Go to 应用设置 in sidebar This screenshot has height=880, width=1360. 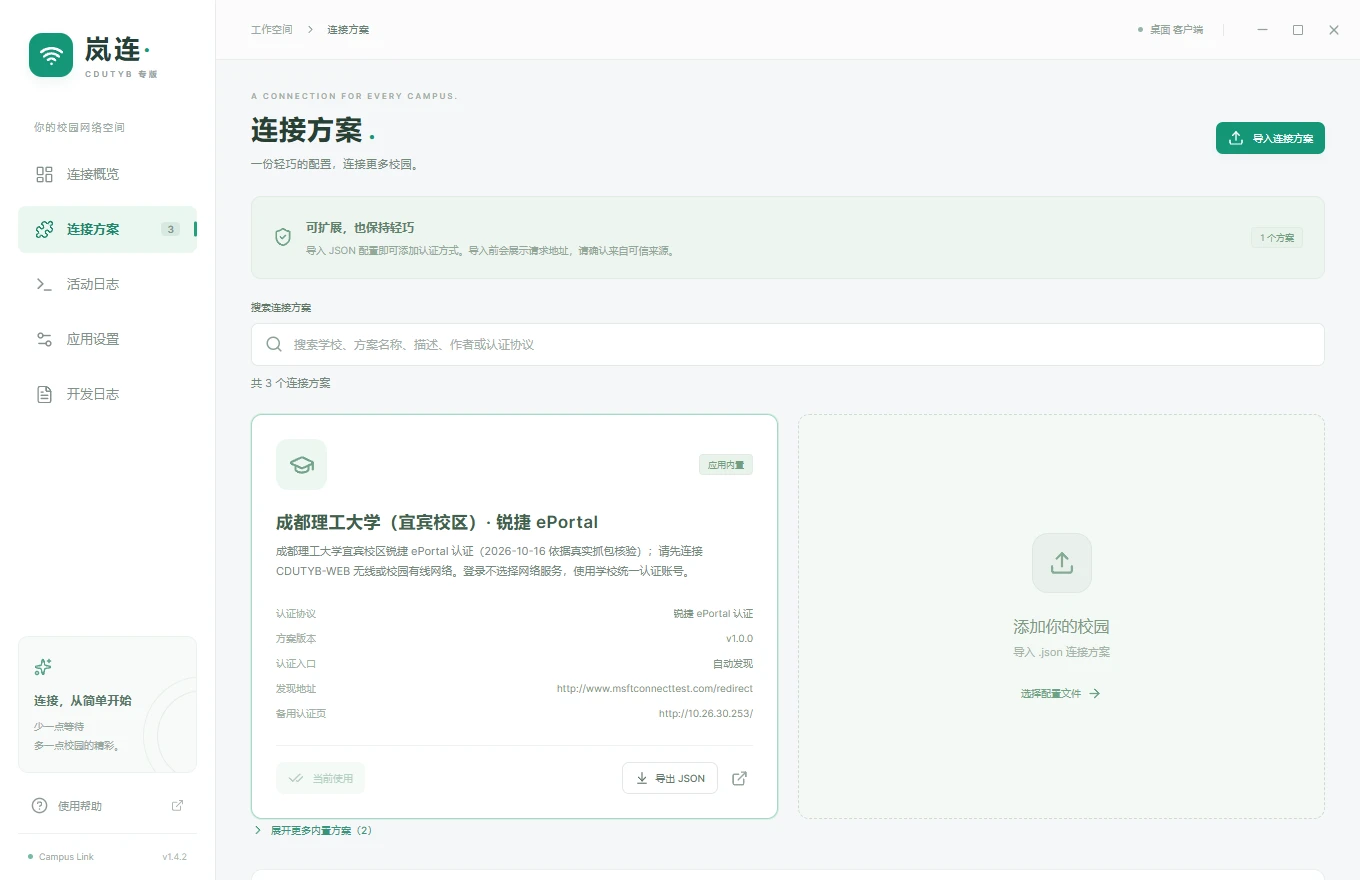pos(107,339)
